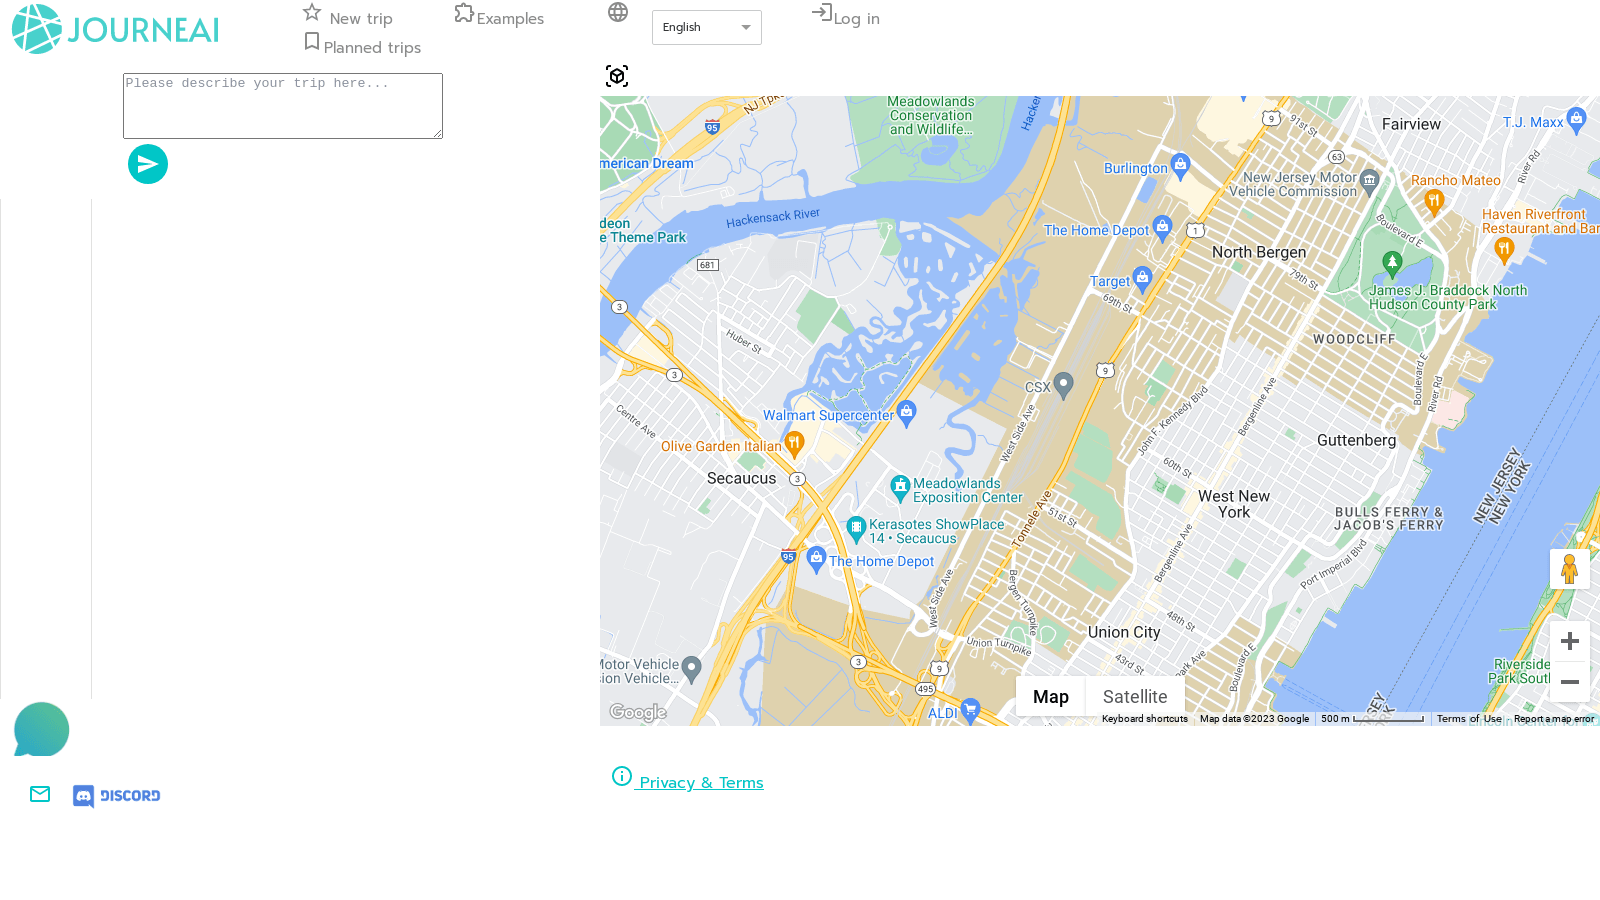Click the trip description text box
Image resolution: width=1600 pixels, height=900 pixels.
283,106
